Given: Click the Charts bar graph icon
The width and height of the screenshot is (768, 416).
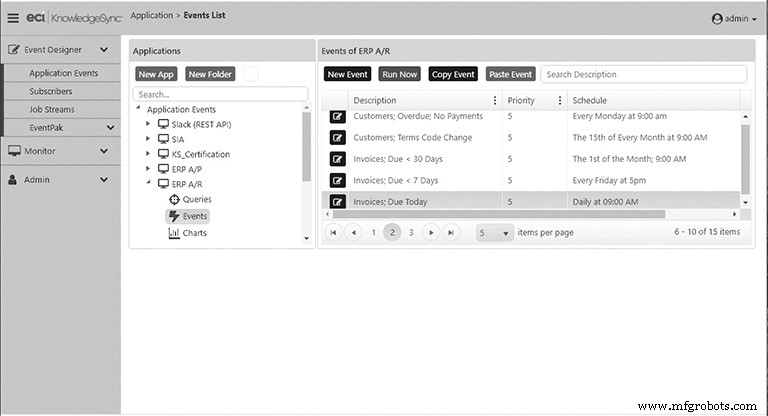Looking at the screenshot, I should [x=174, y=233].
